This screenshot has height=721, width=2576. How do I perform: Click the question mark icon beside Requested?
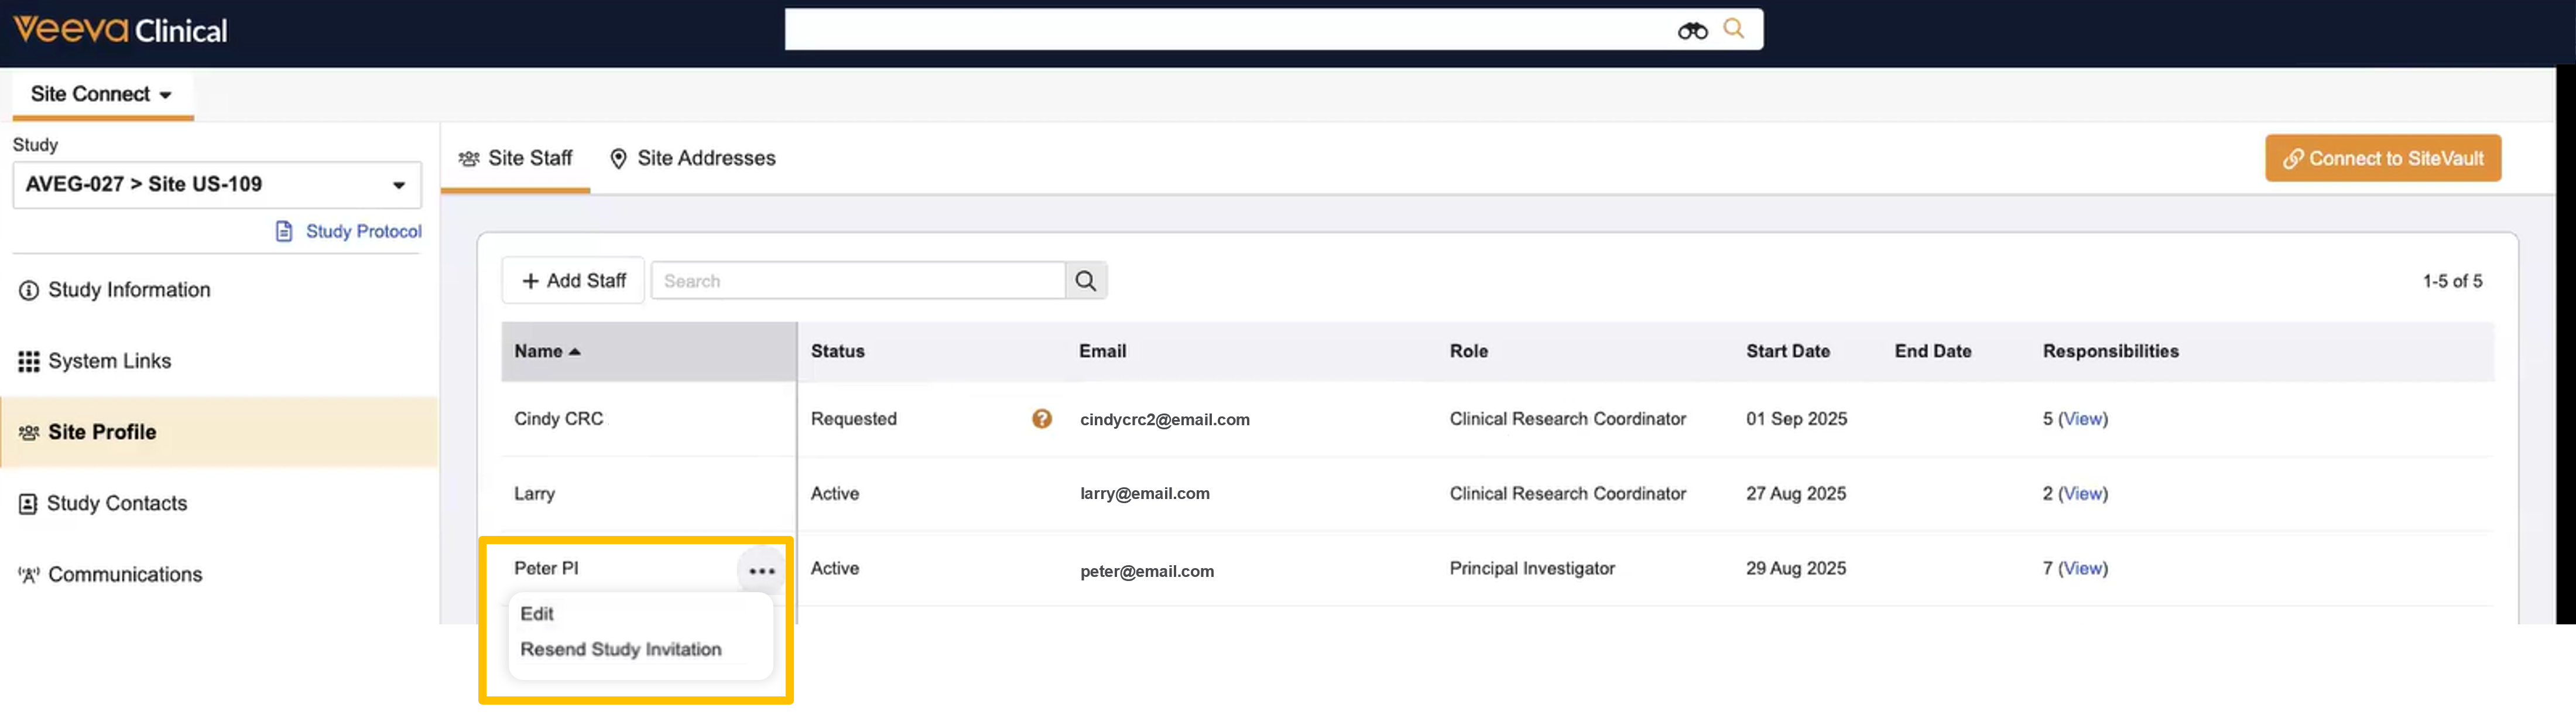(1041, 419)
